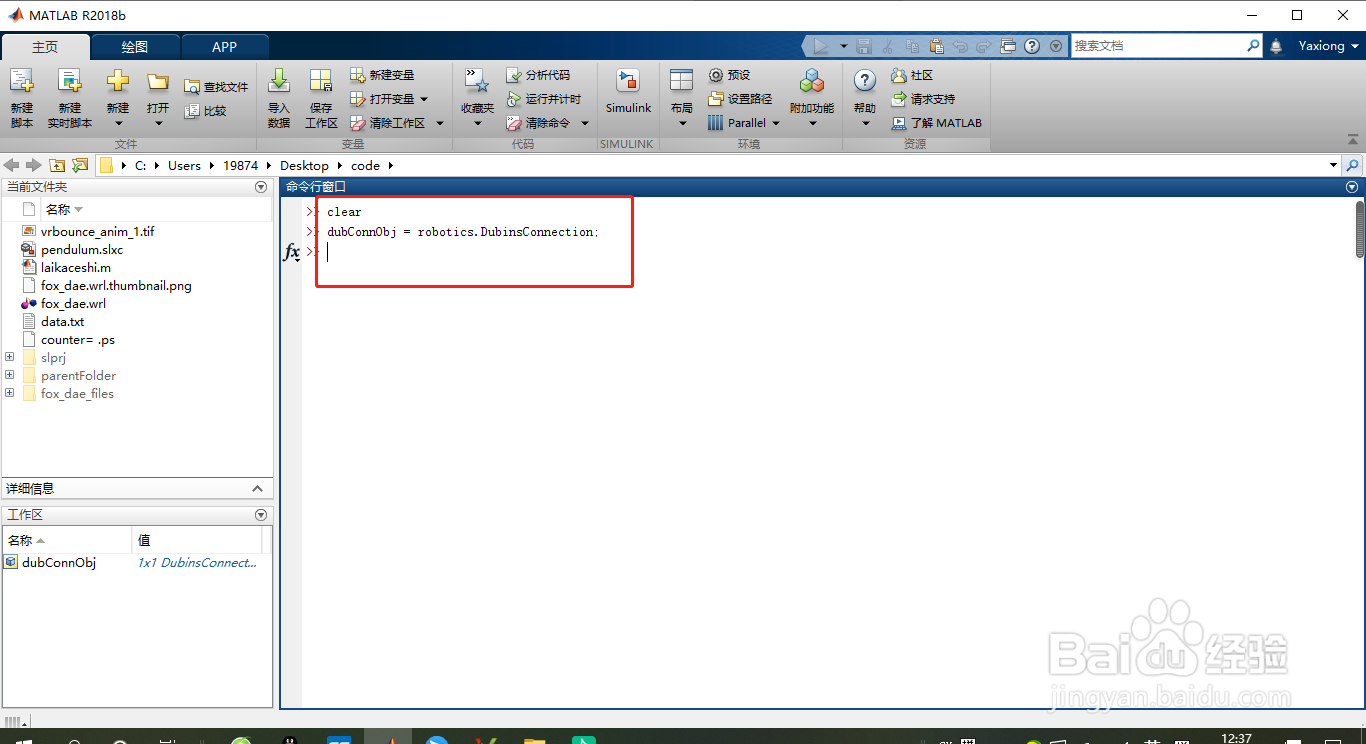
Task: Expand the fox_dae_files folder
Action: click(x=10, y=393)
